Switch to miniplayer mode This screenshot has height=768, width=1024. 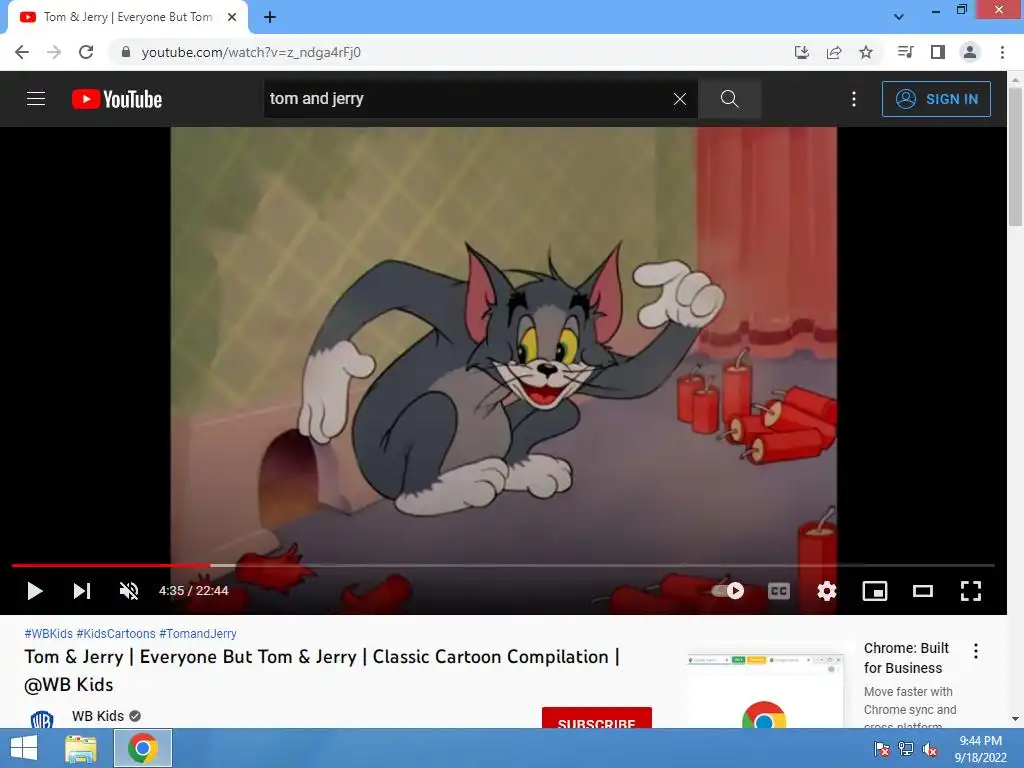tap(874, 591)
